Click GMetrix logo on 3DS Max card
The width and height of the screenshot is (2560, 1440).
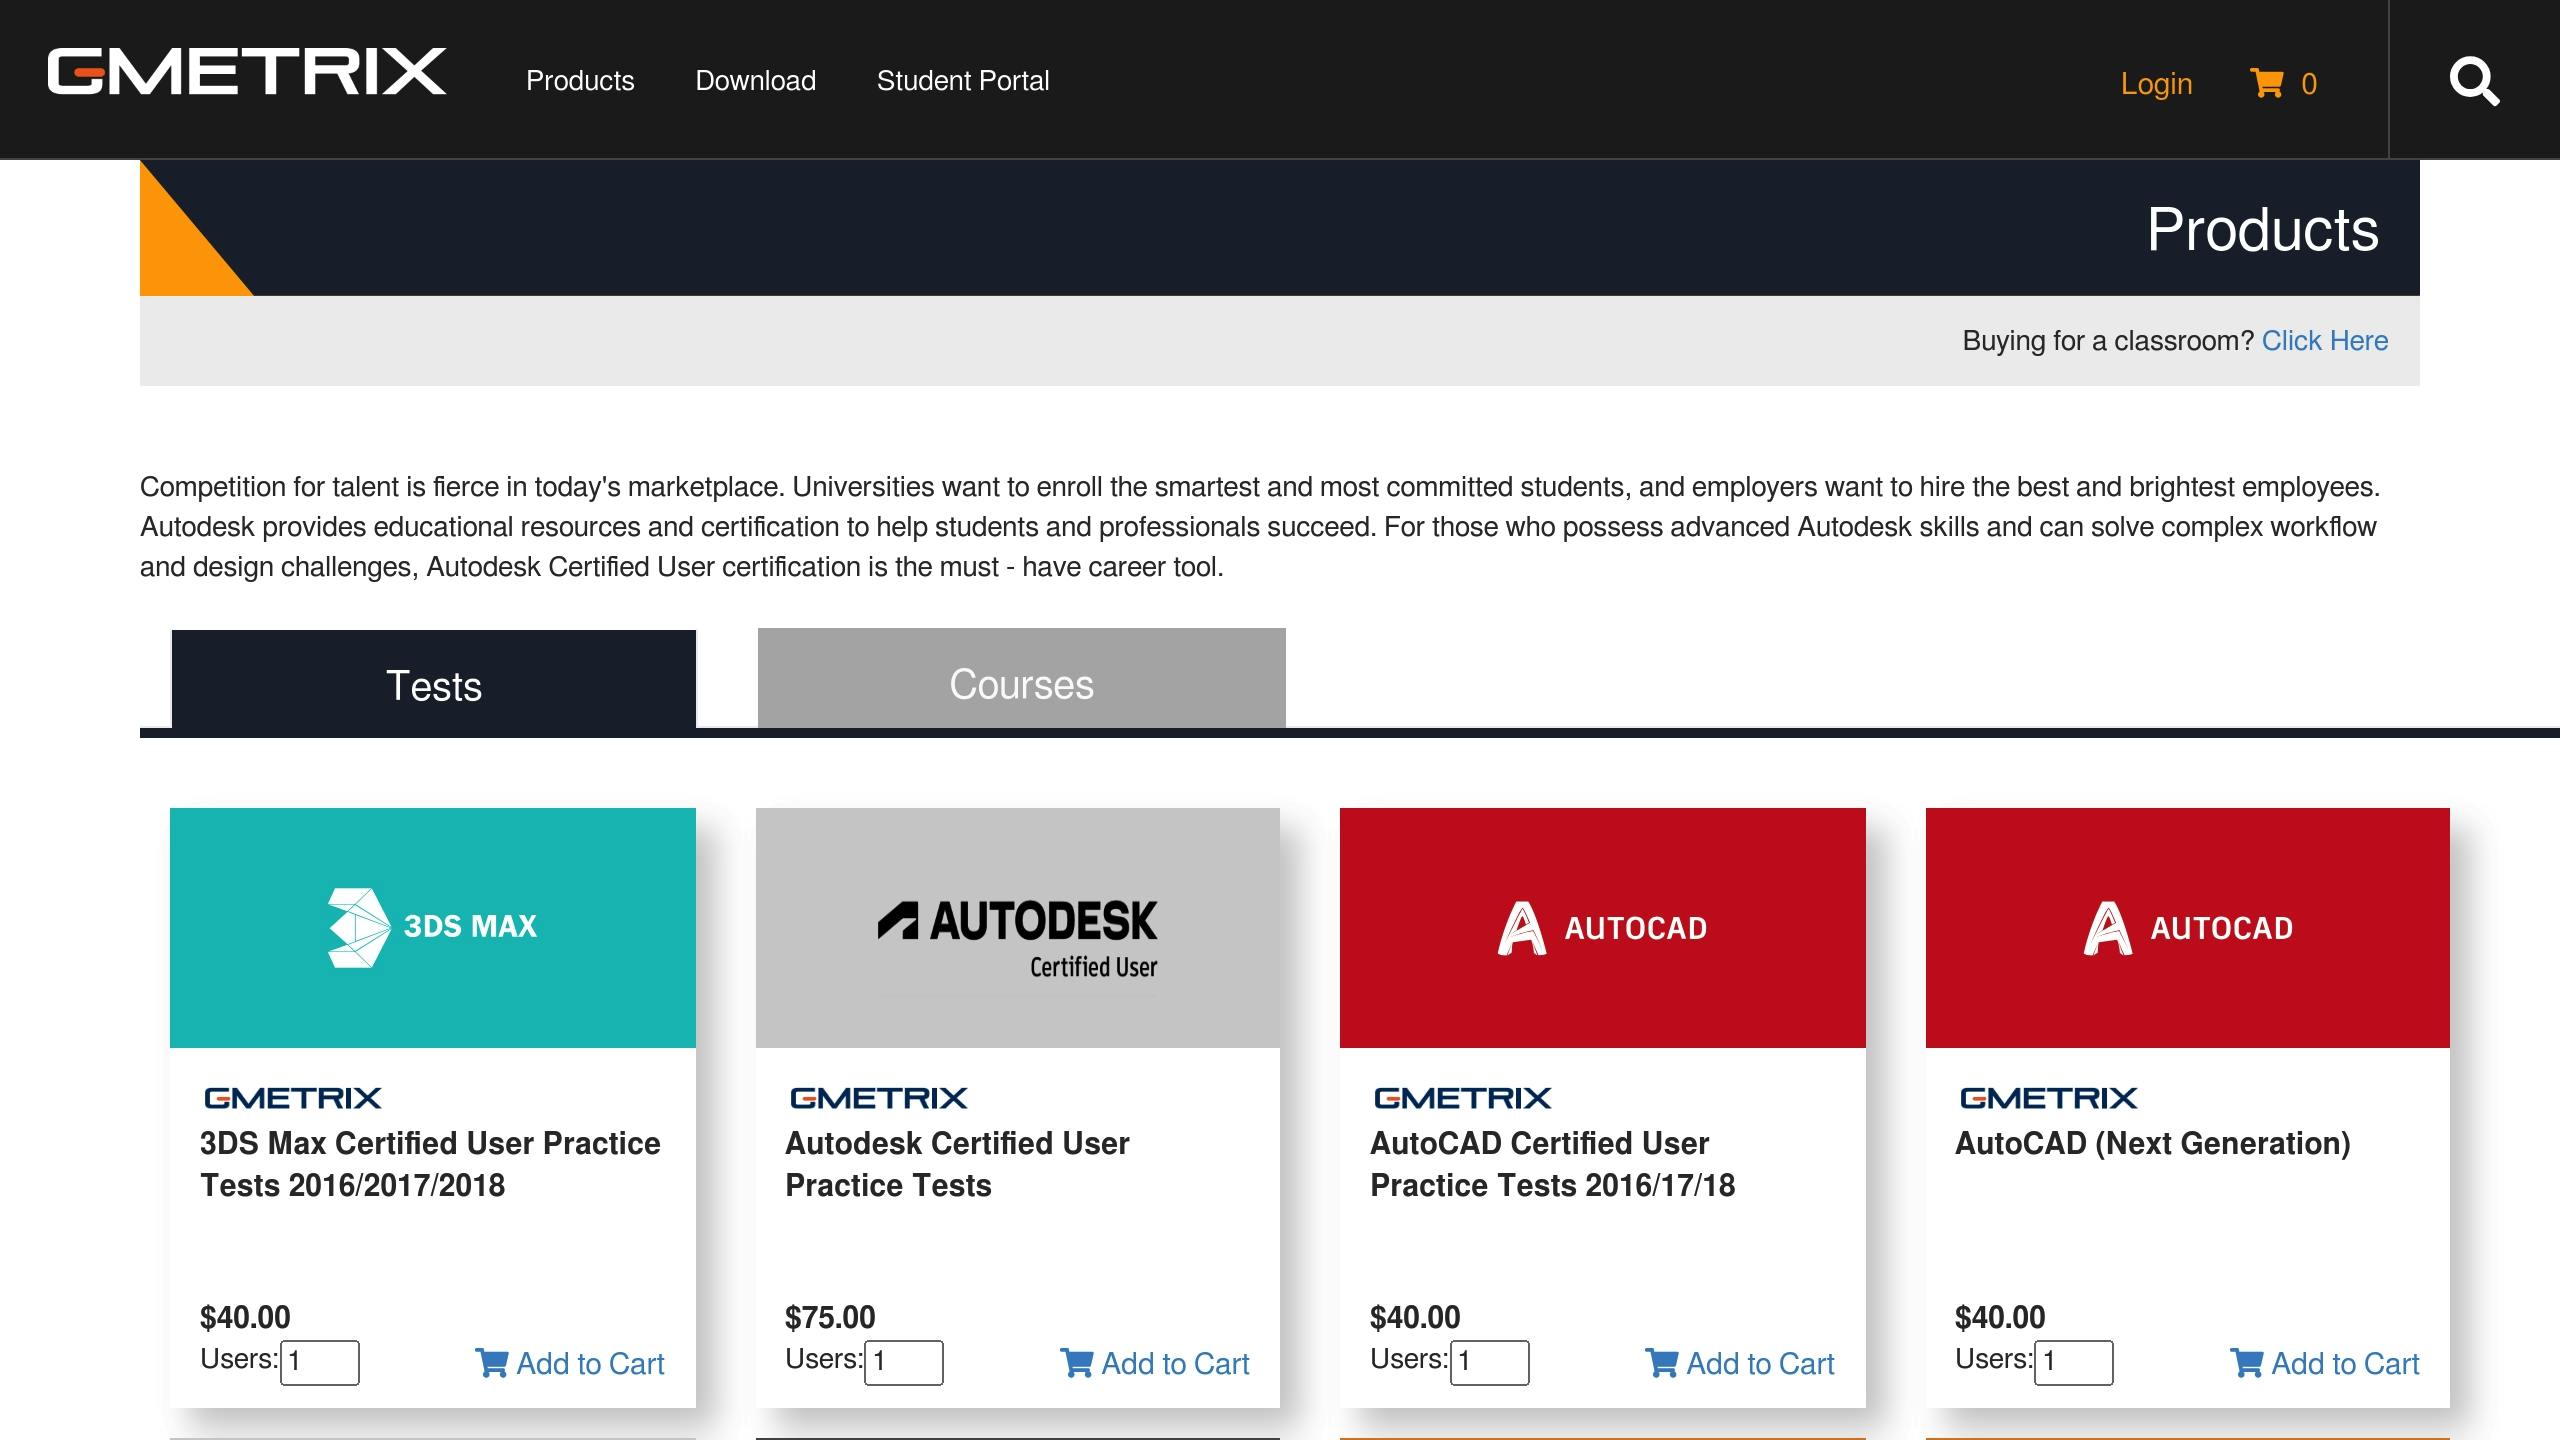[x=292, y=1098]
